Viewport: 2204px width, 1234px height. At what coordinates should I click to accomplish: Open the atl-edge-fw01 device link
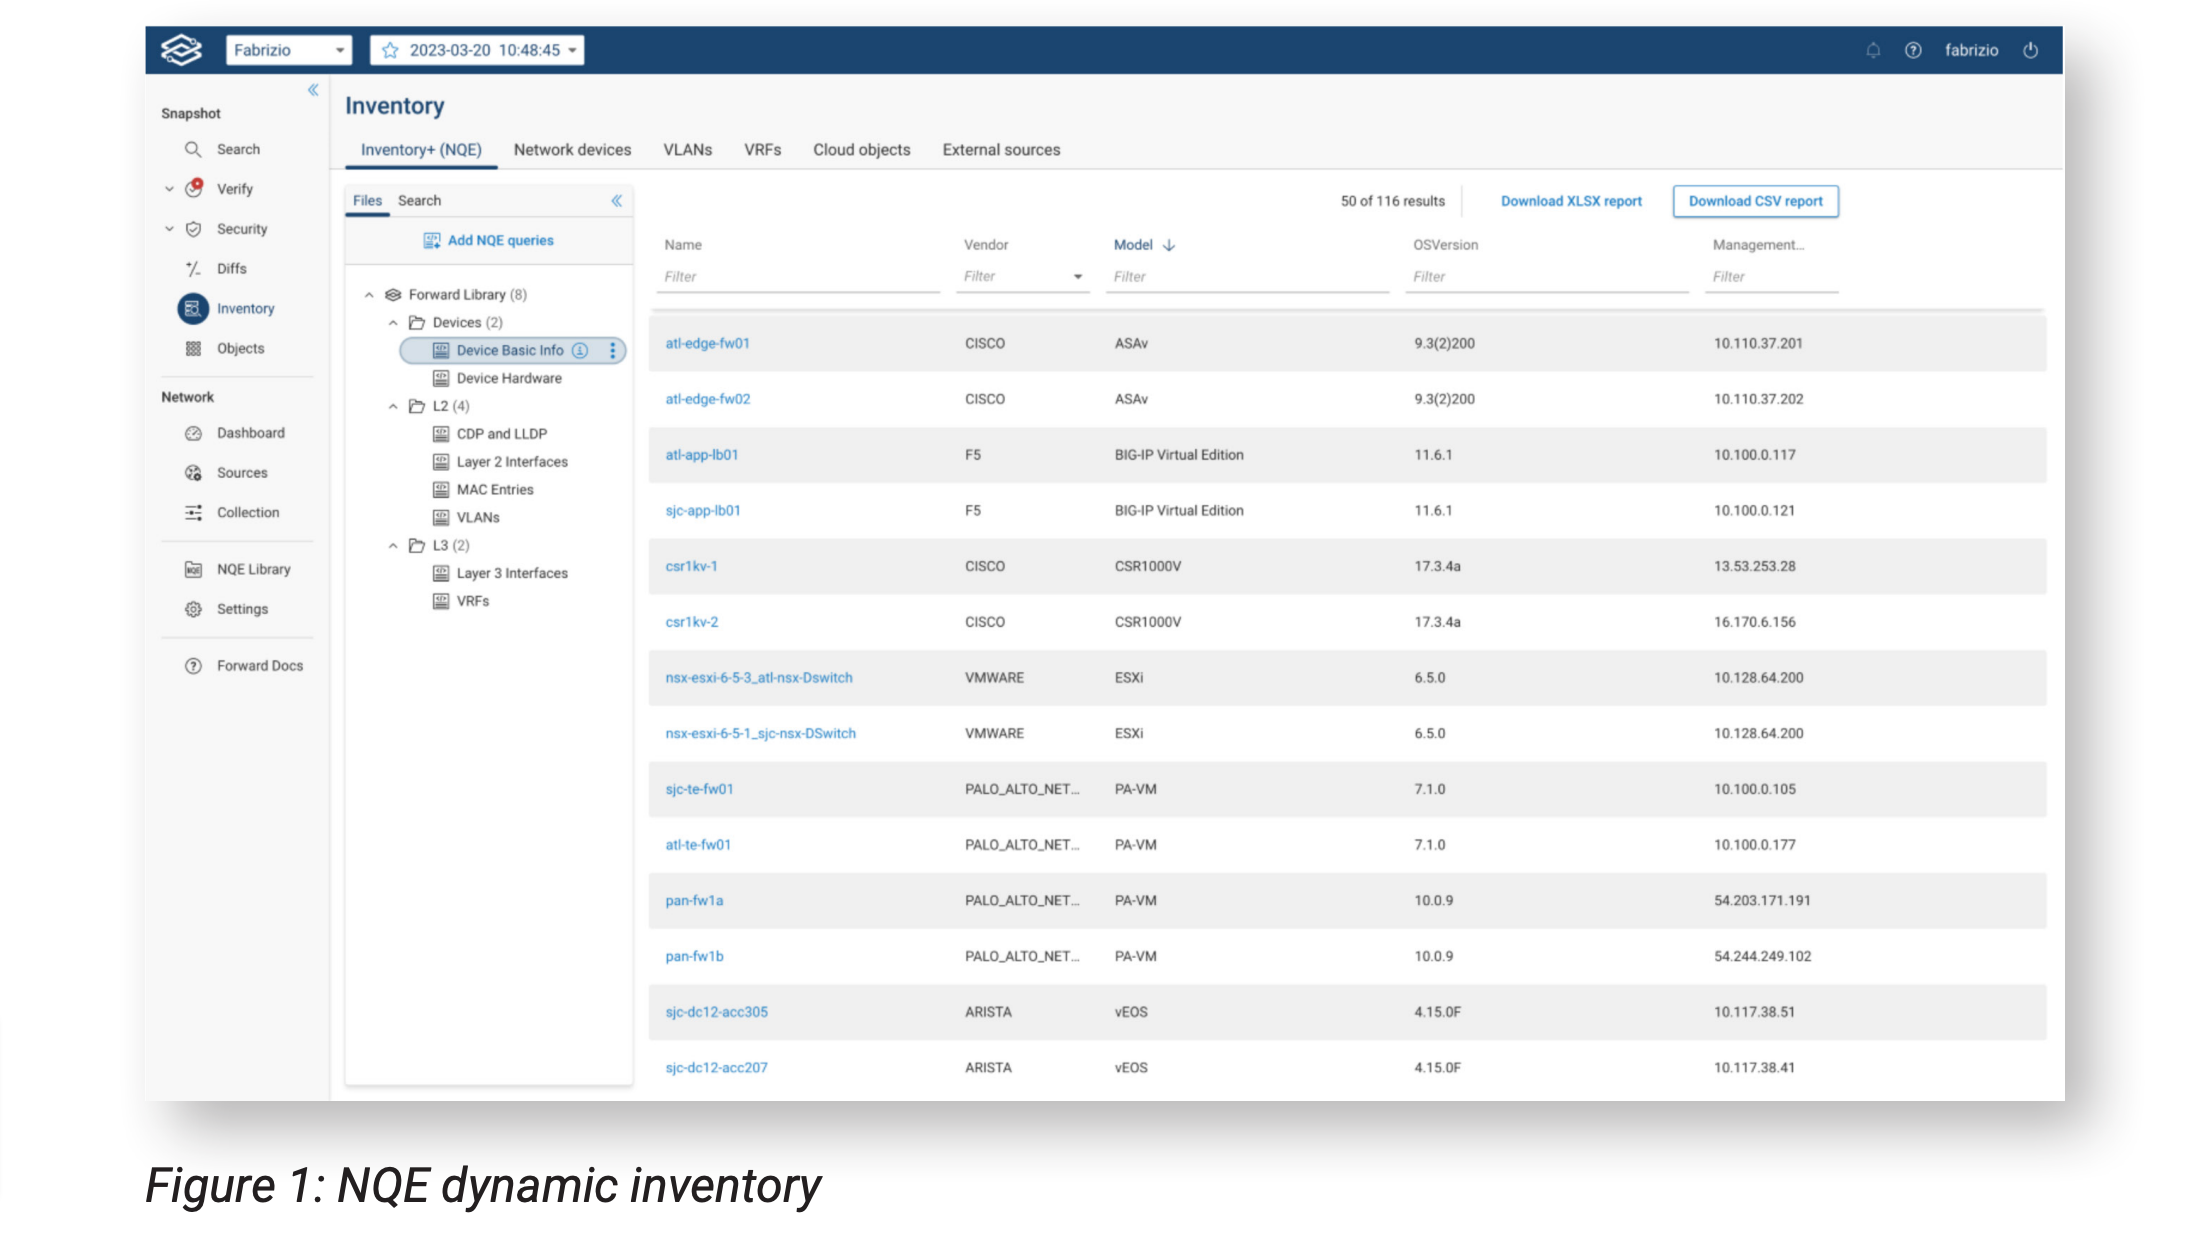(x=707, y=343)
